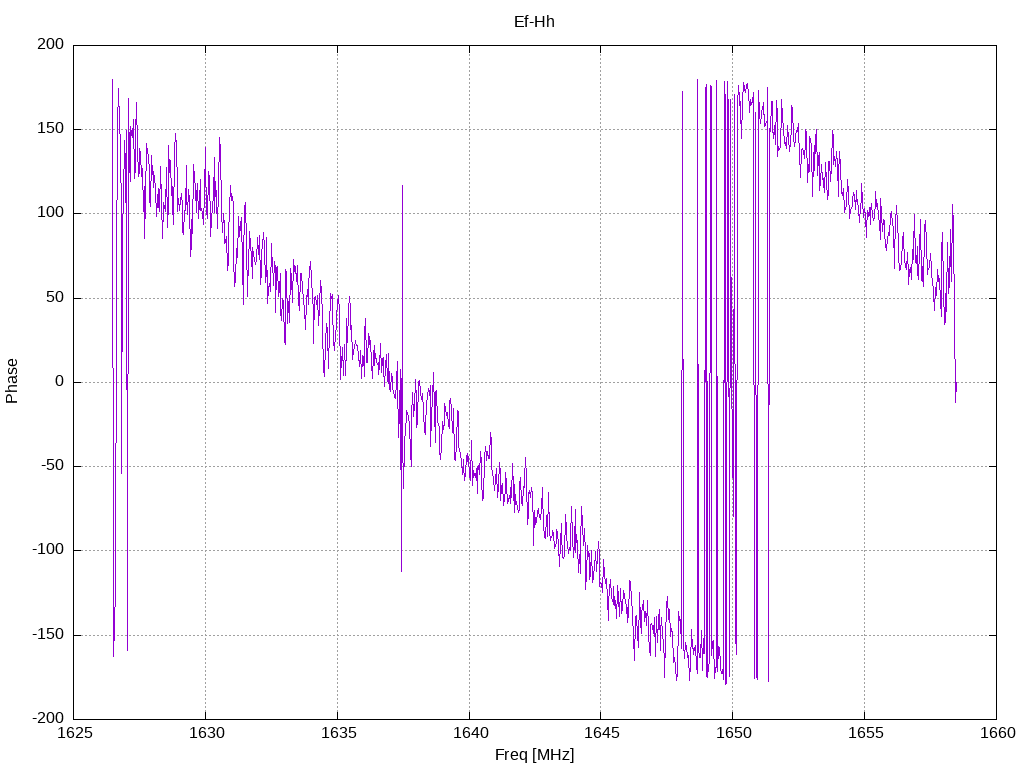Click the x-axis tick label 1625

[74, 733]
